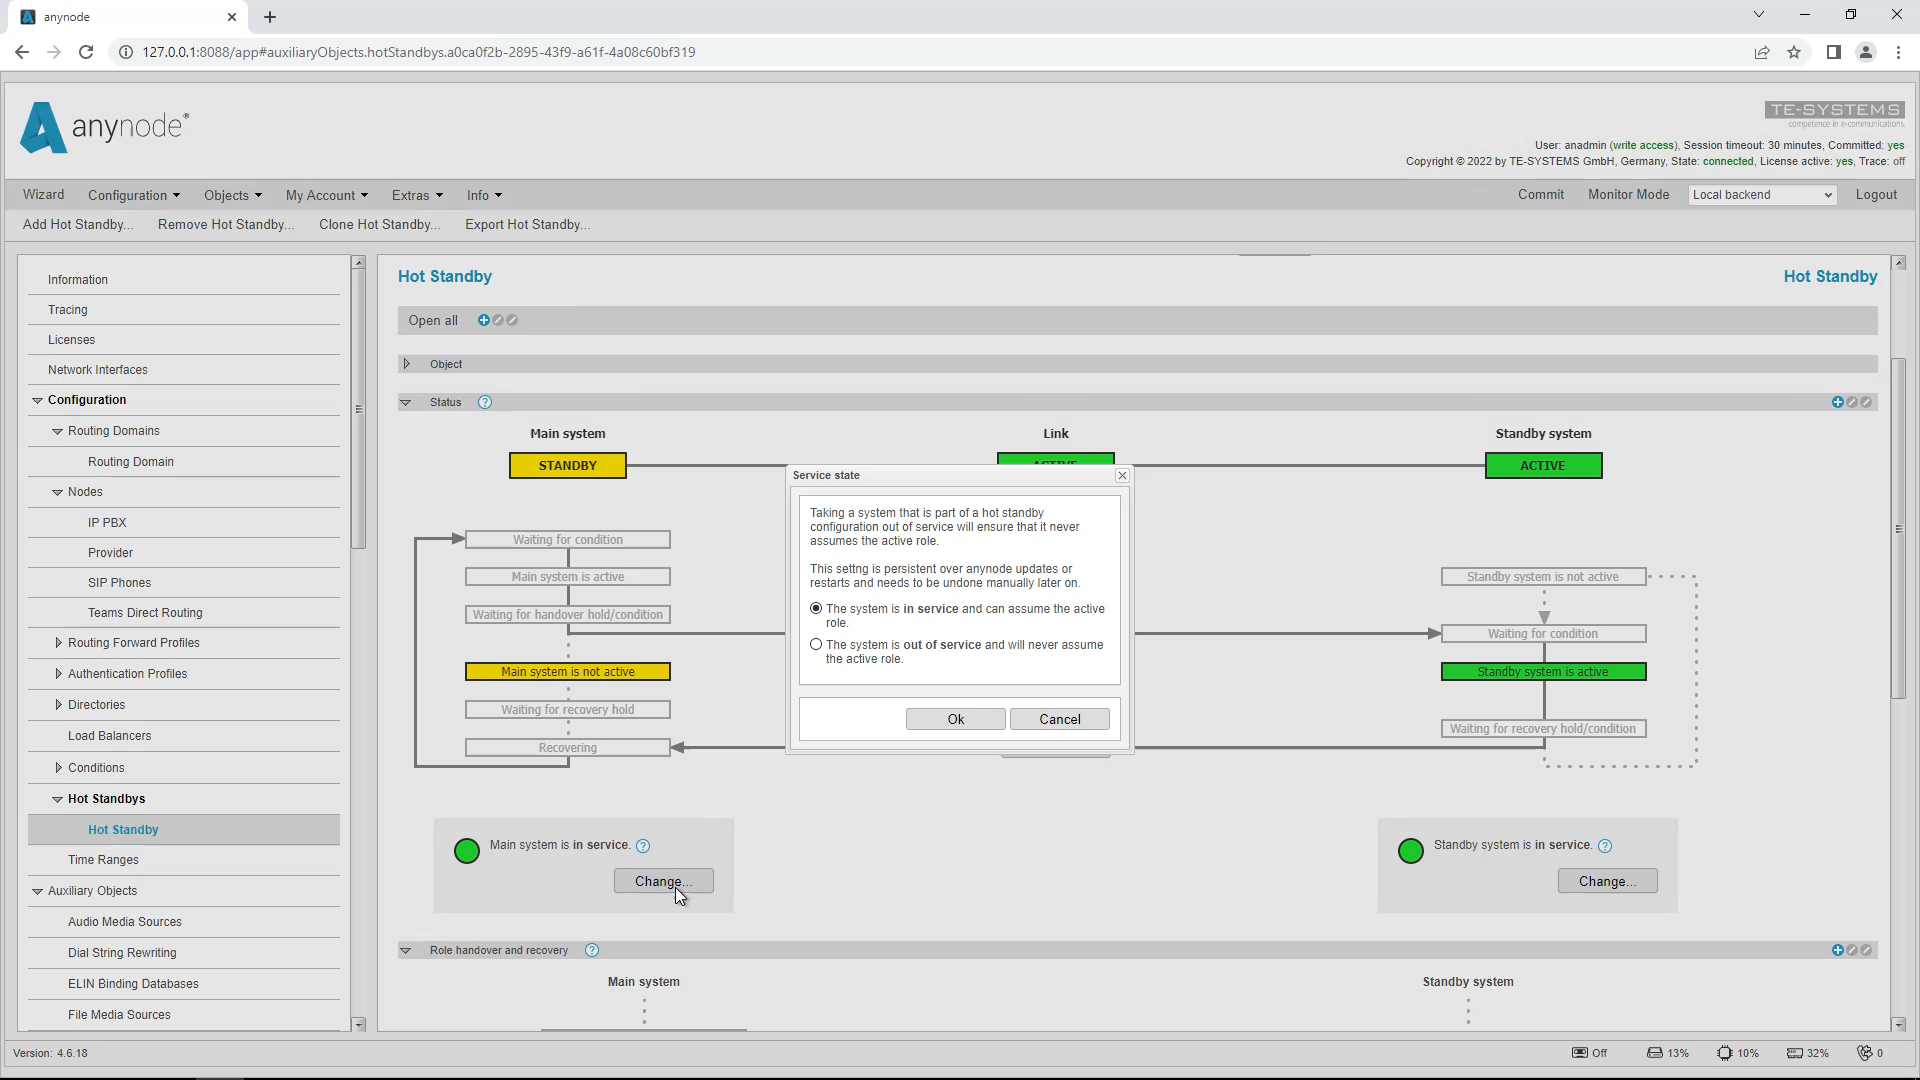The height and width of the screenshot is (1080, 1920).
Task: Open the Wizard menu
Action: 43,195
